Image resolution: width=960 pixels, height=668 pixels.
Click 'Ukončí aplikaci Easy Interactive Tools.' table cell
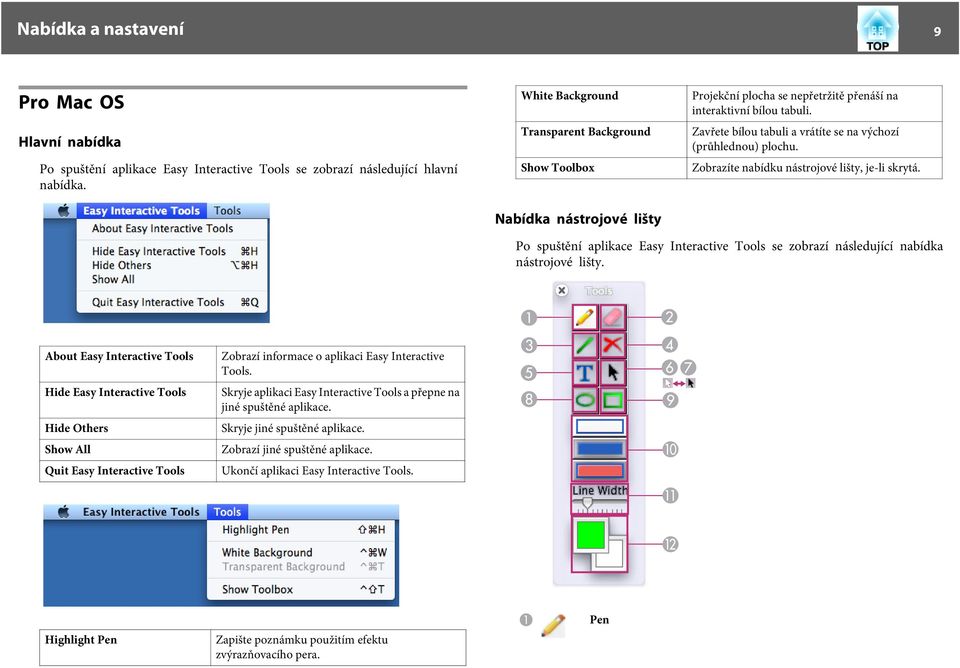[340, 471]
